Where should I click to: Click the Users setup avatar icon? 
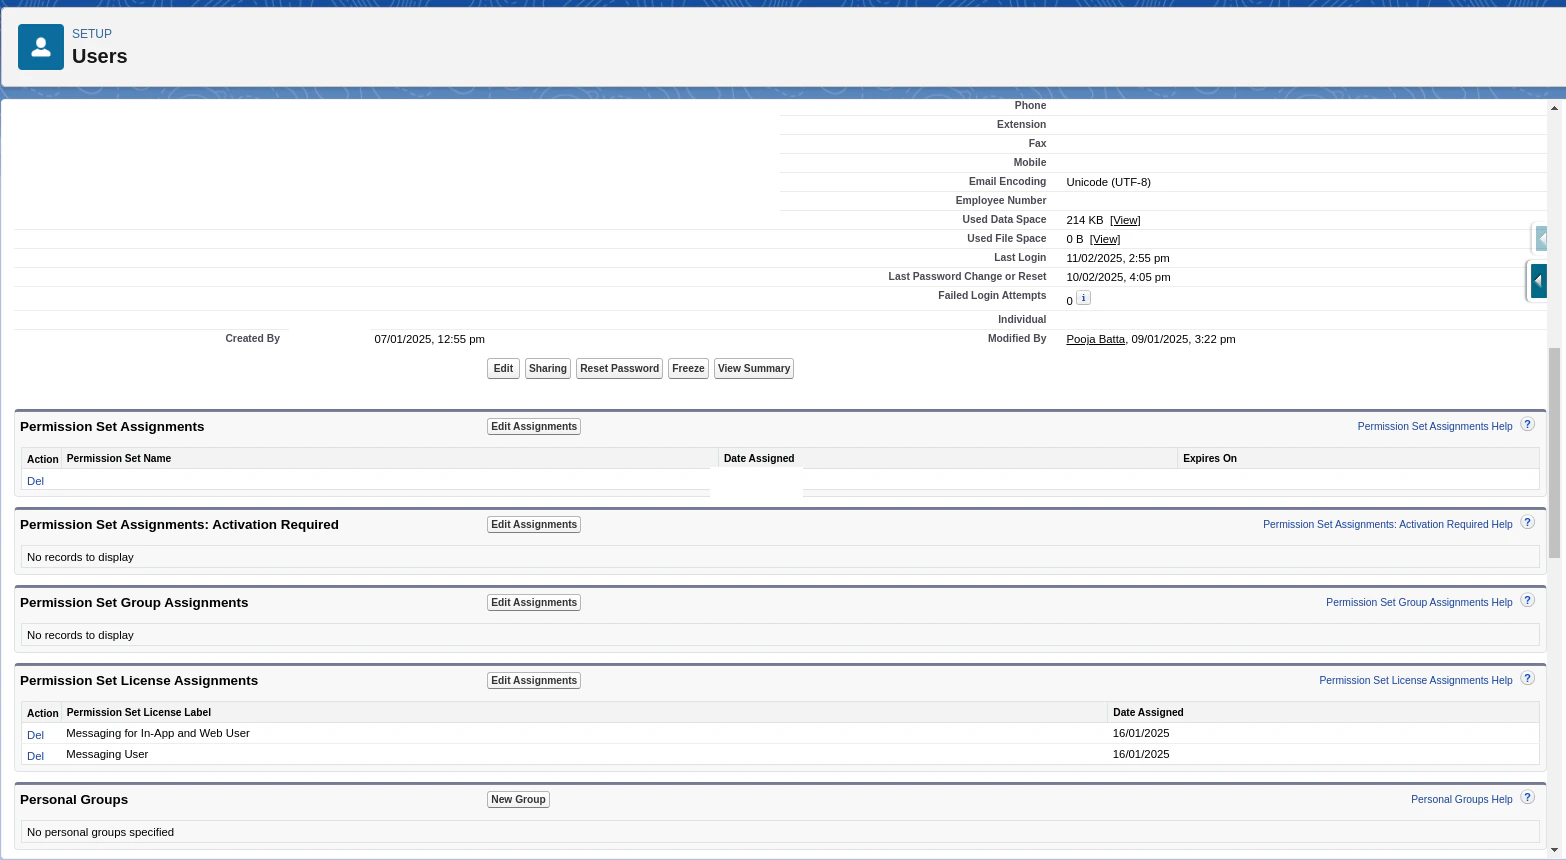pos(40,46)
